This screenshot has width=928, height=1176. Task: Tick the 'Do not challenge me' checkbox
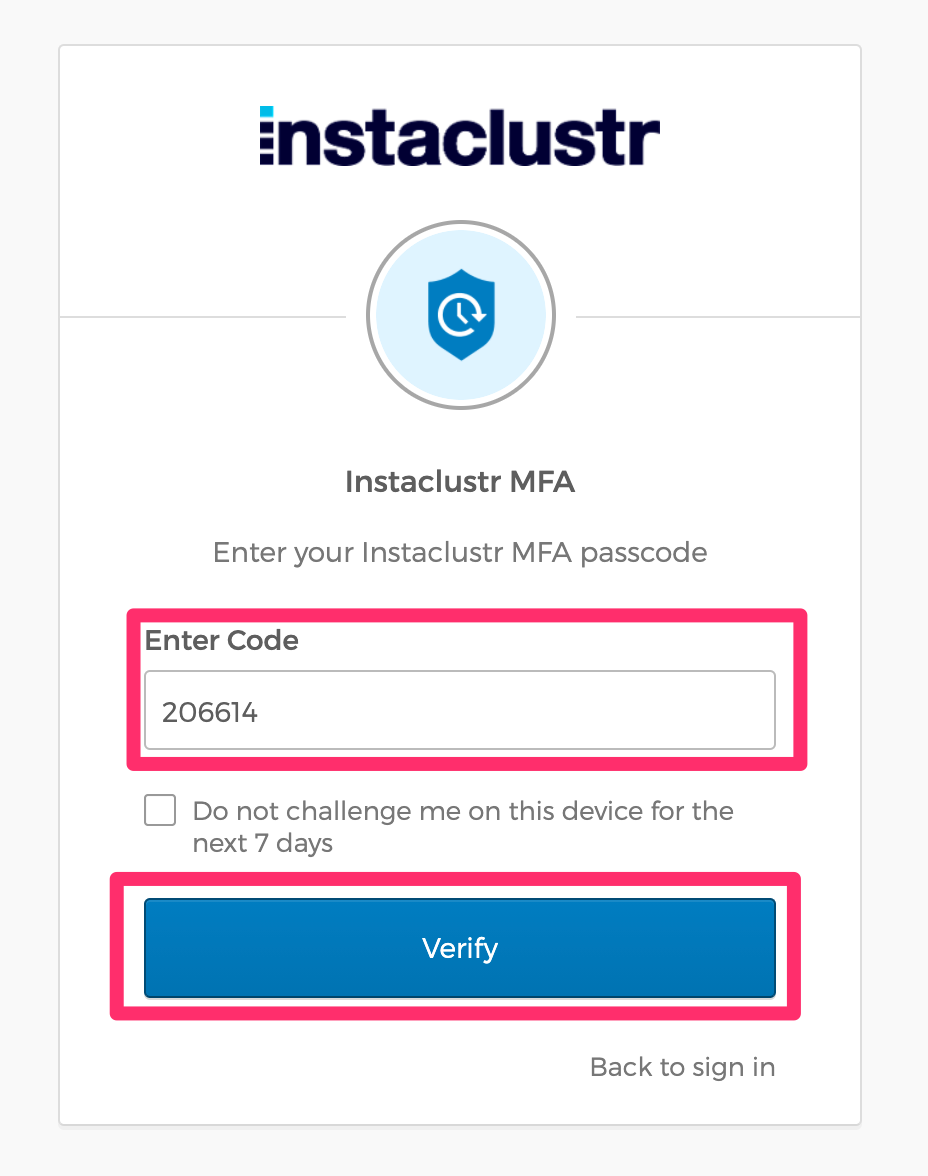pos(160,810)
